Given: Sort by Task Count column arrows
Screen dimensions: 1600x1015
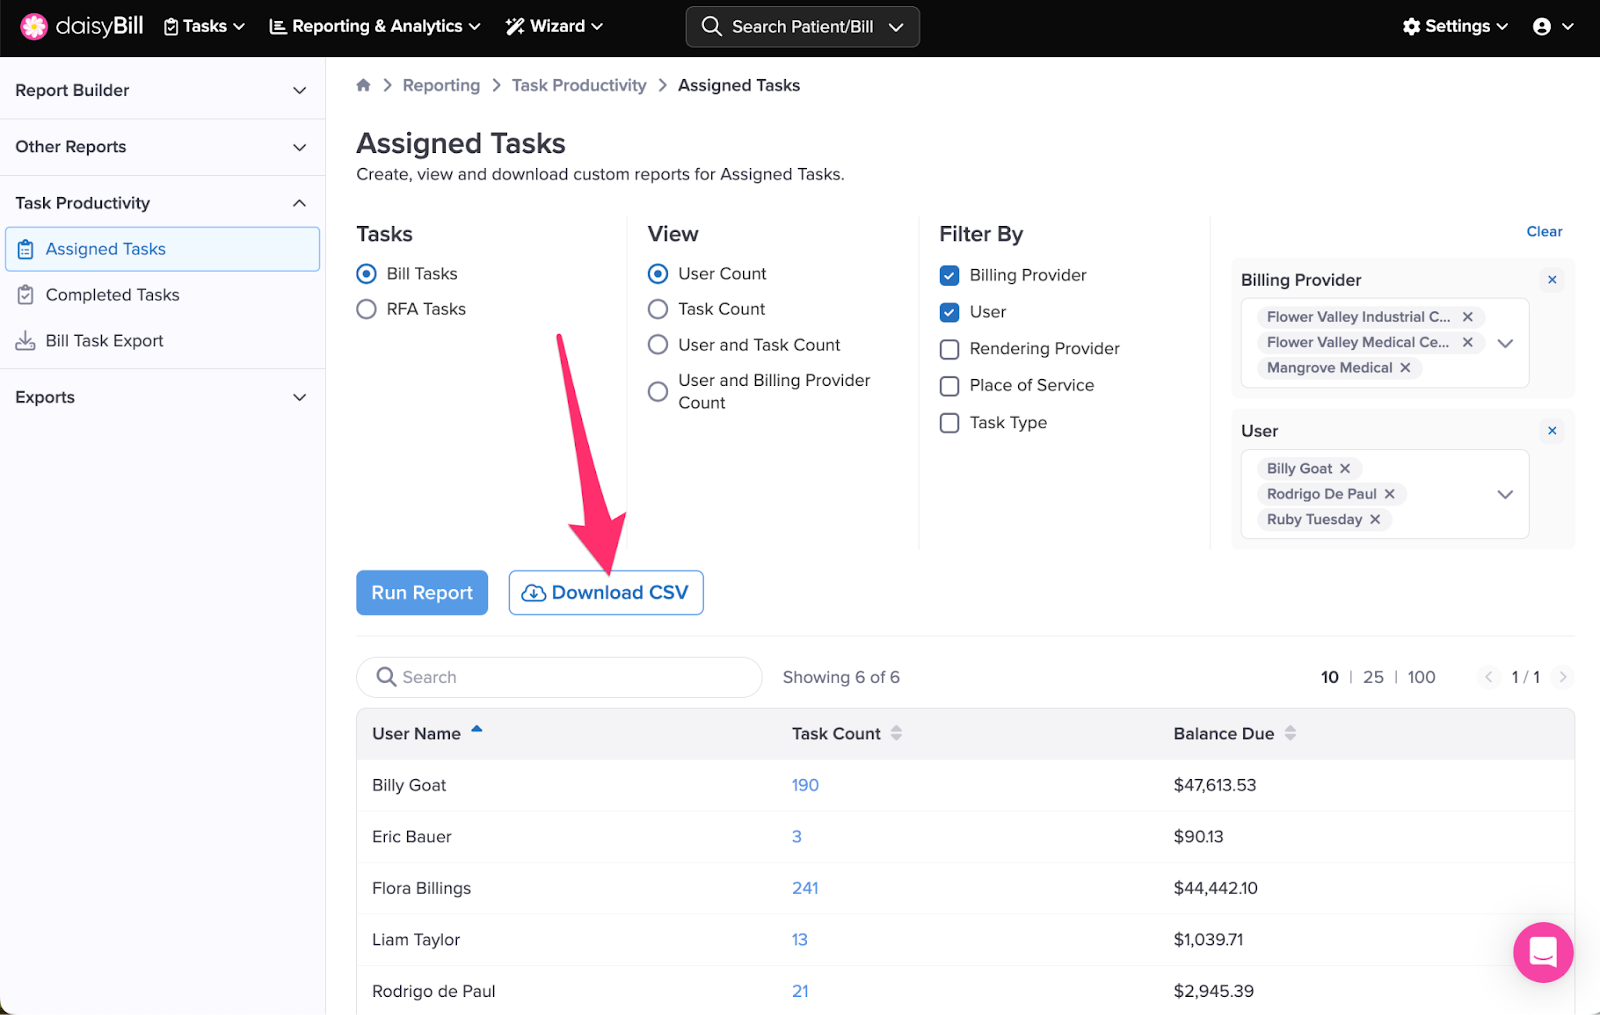Looking at the screenshot, I should point(896,733).
